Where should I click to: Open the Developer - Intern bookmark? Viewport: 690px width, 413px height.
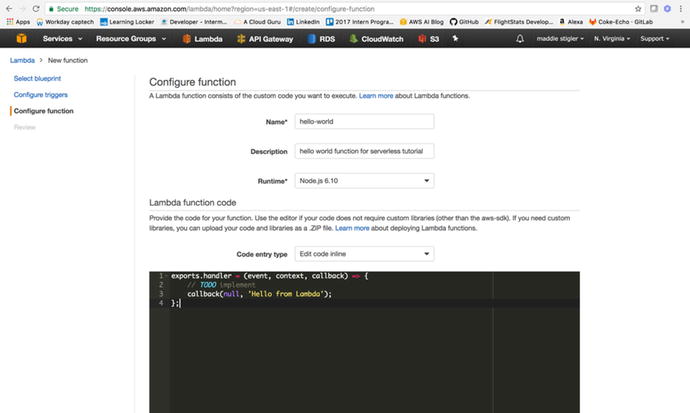click(x=194, y=22)
